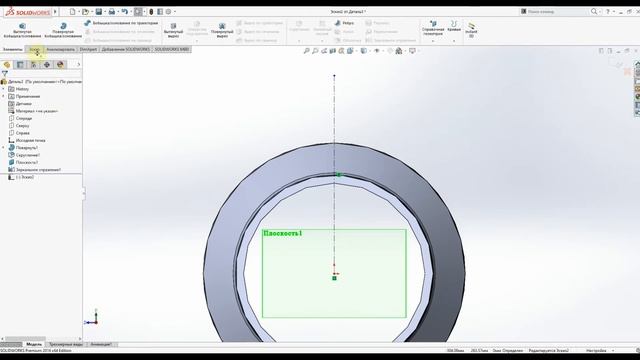
Task: Click the Revolved Boss/Base tool
Action: pos(63,31)
